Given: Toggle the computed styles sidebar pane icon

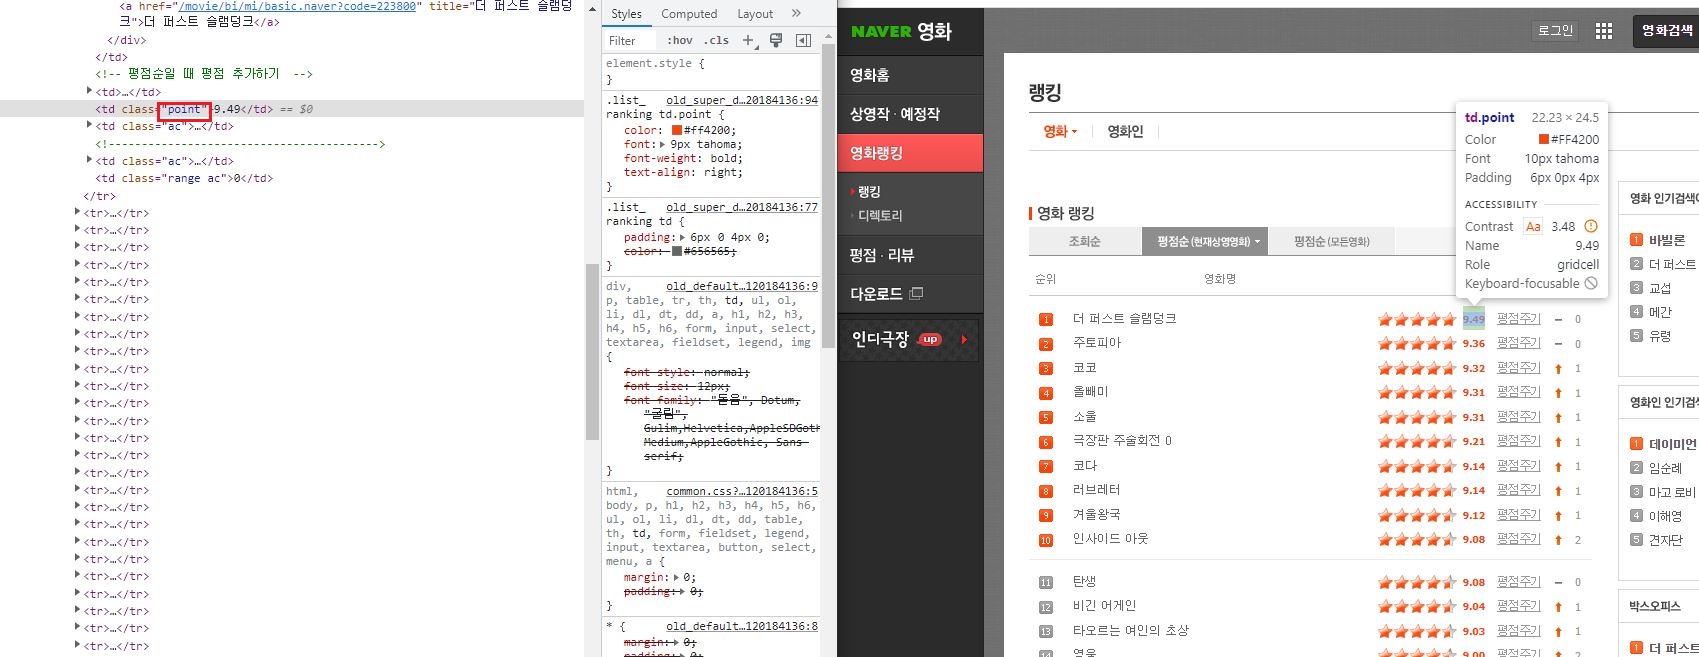Looking at the screenshot, I should [803, 40].
